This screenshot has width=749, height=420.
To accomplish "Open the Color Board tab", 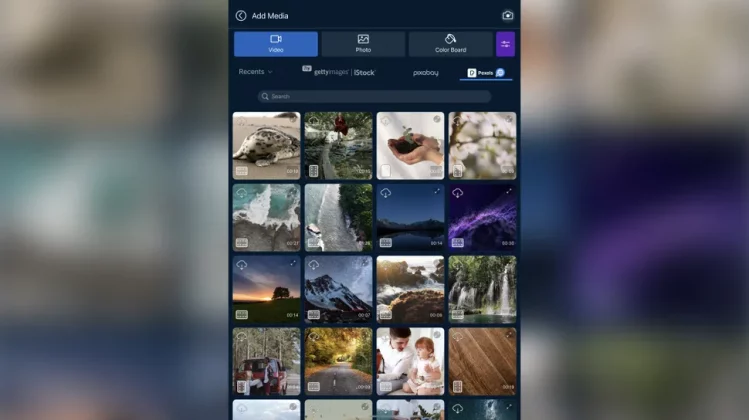I will click(x=450, y=44).
